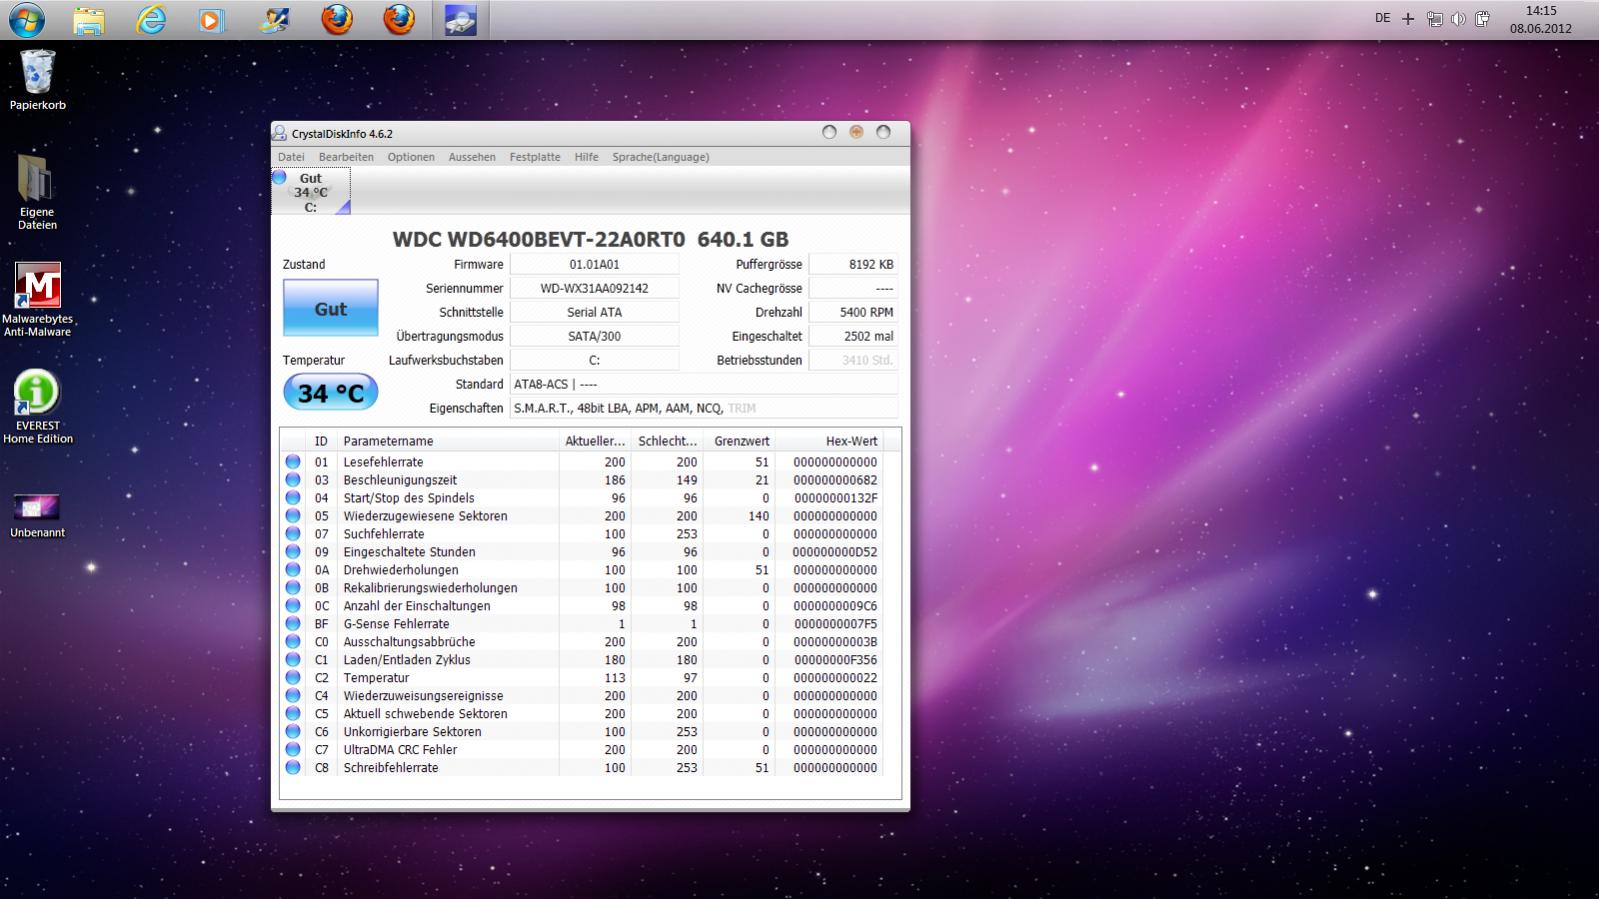Click status circle for Wiederzugewiesene Sektoren

293,516
